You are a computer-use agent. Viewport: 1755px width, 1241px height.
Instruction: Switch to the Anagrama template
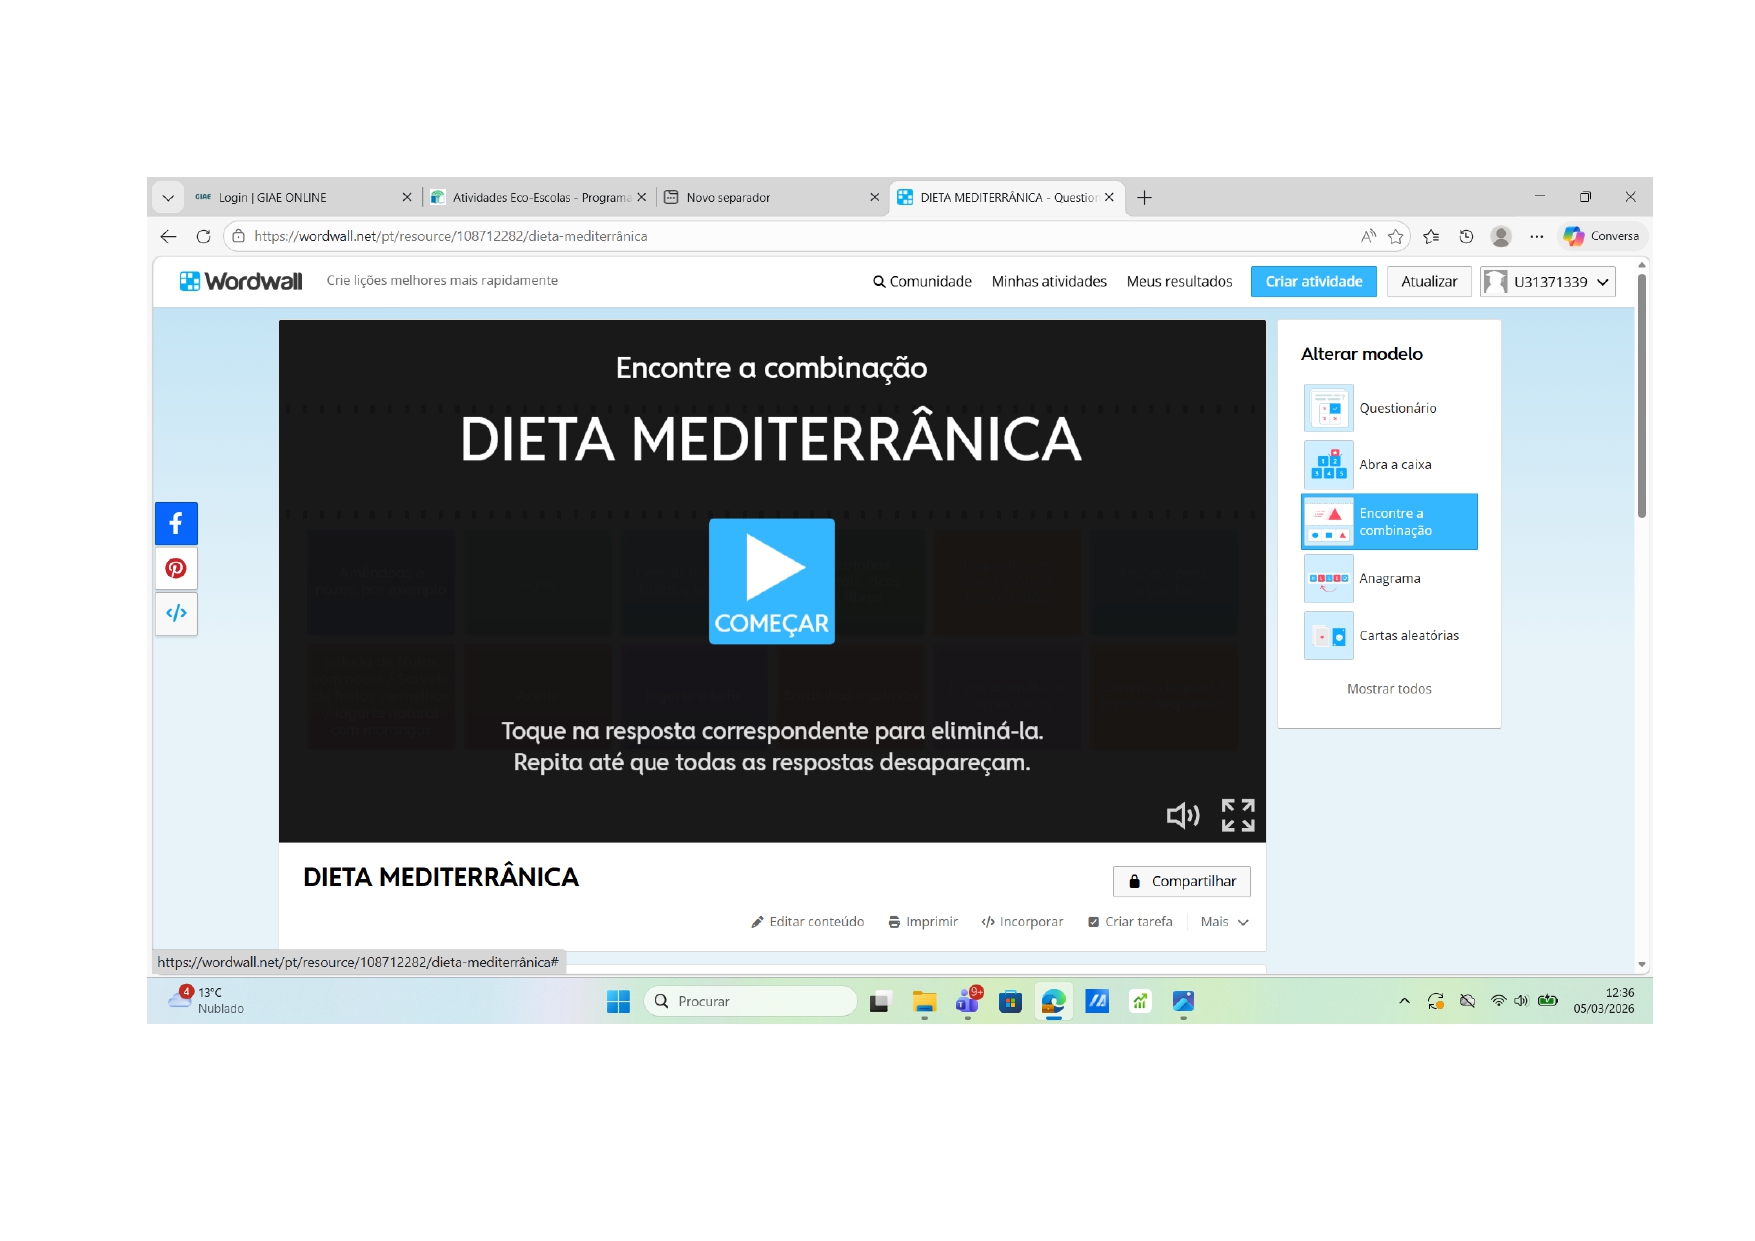[1389, 579]
